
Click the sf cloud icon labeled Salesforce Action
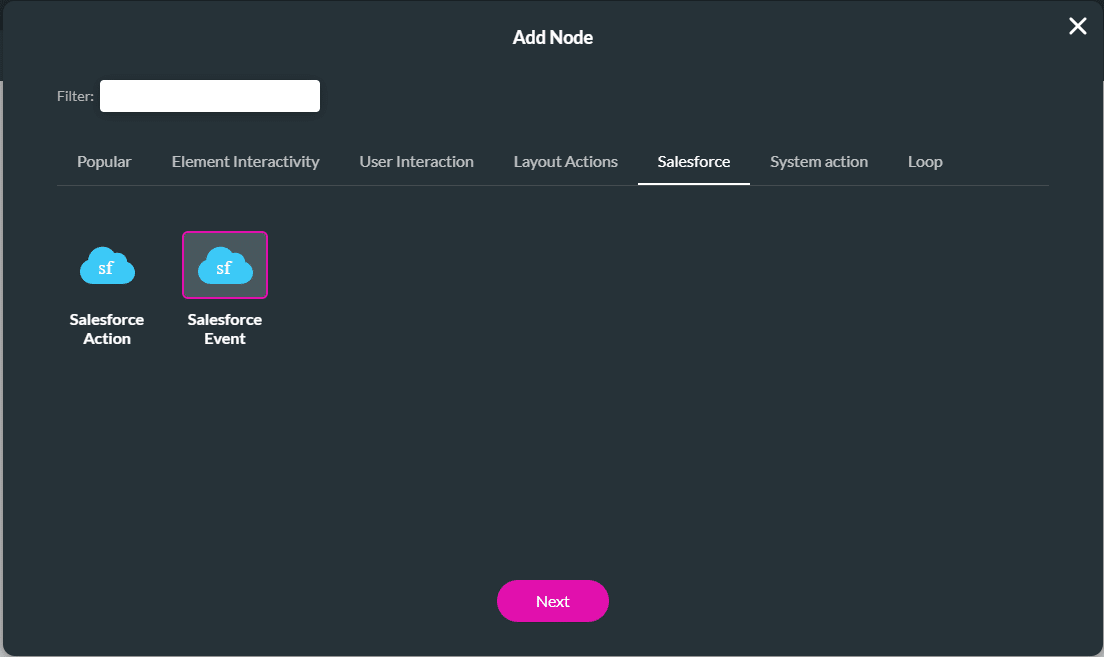(107, 265)
